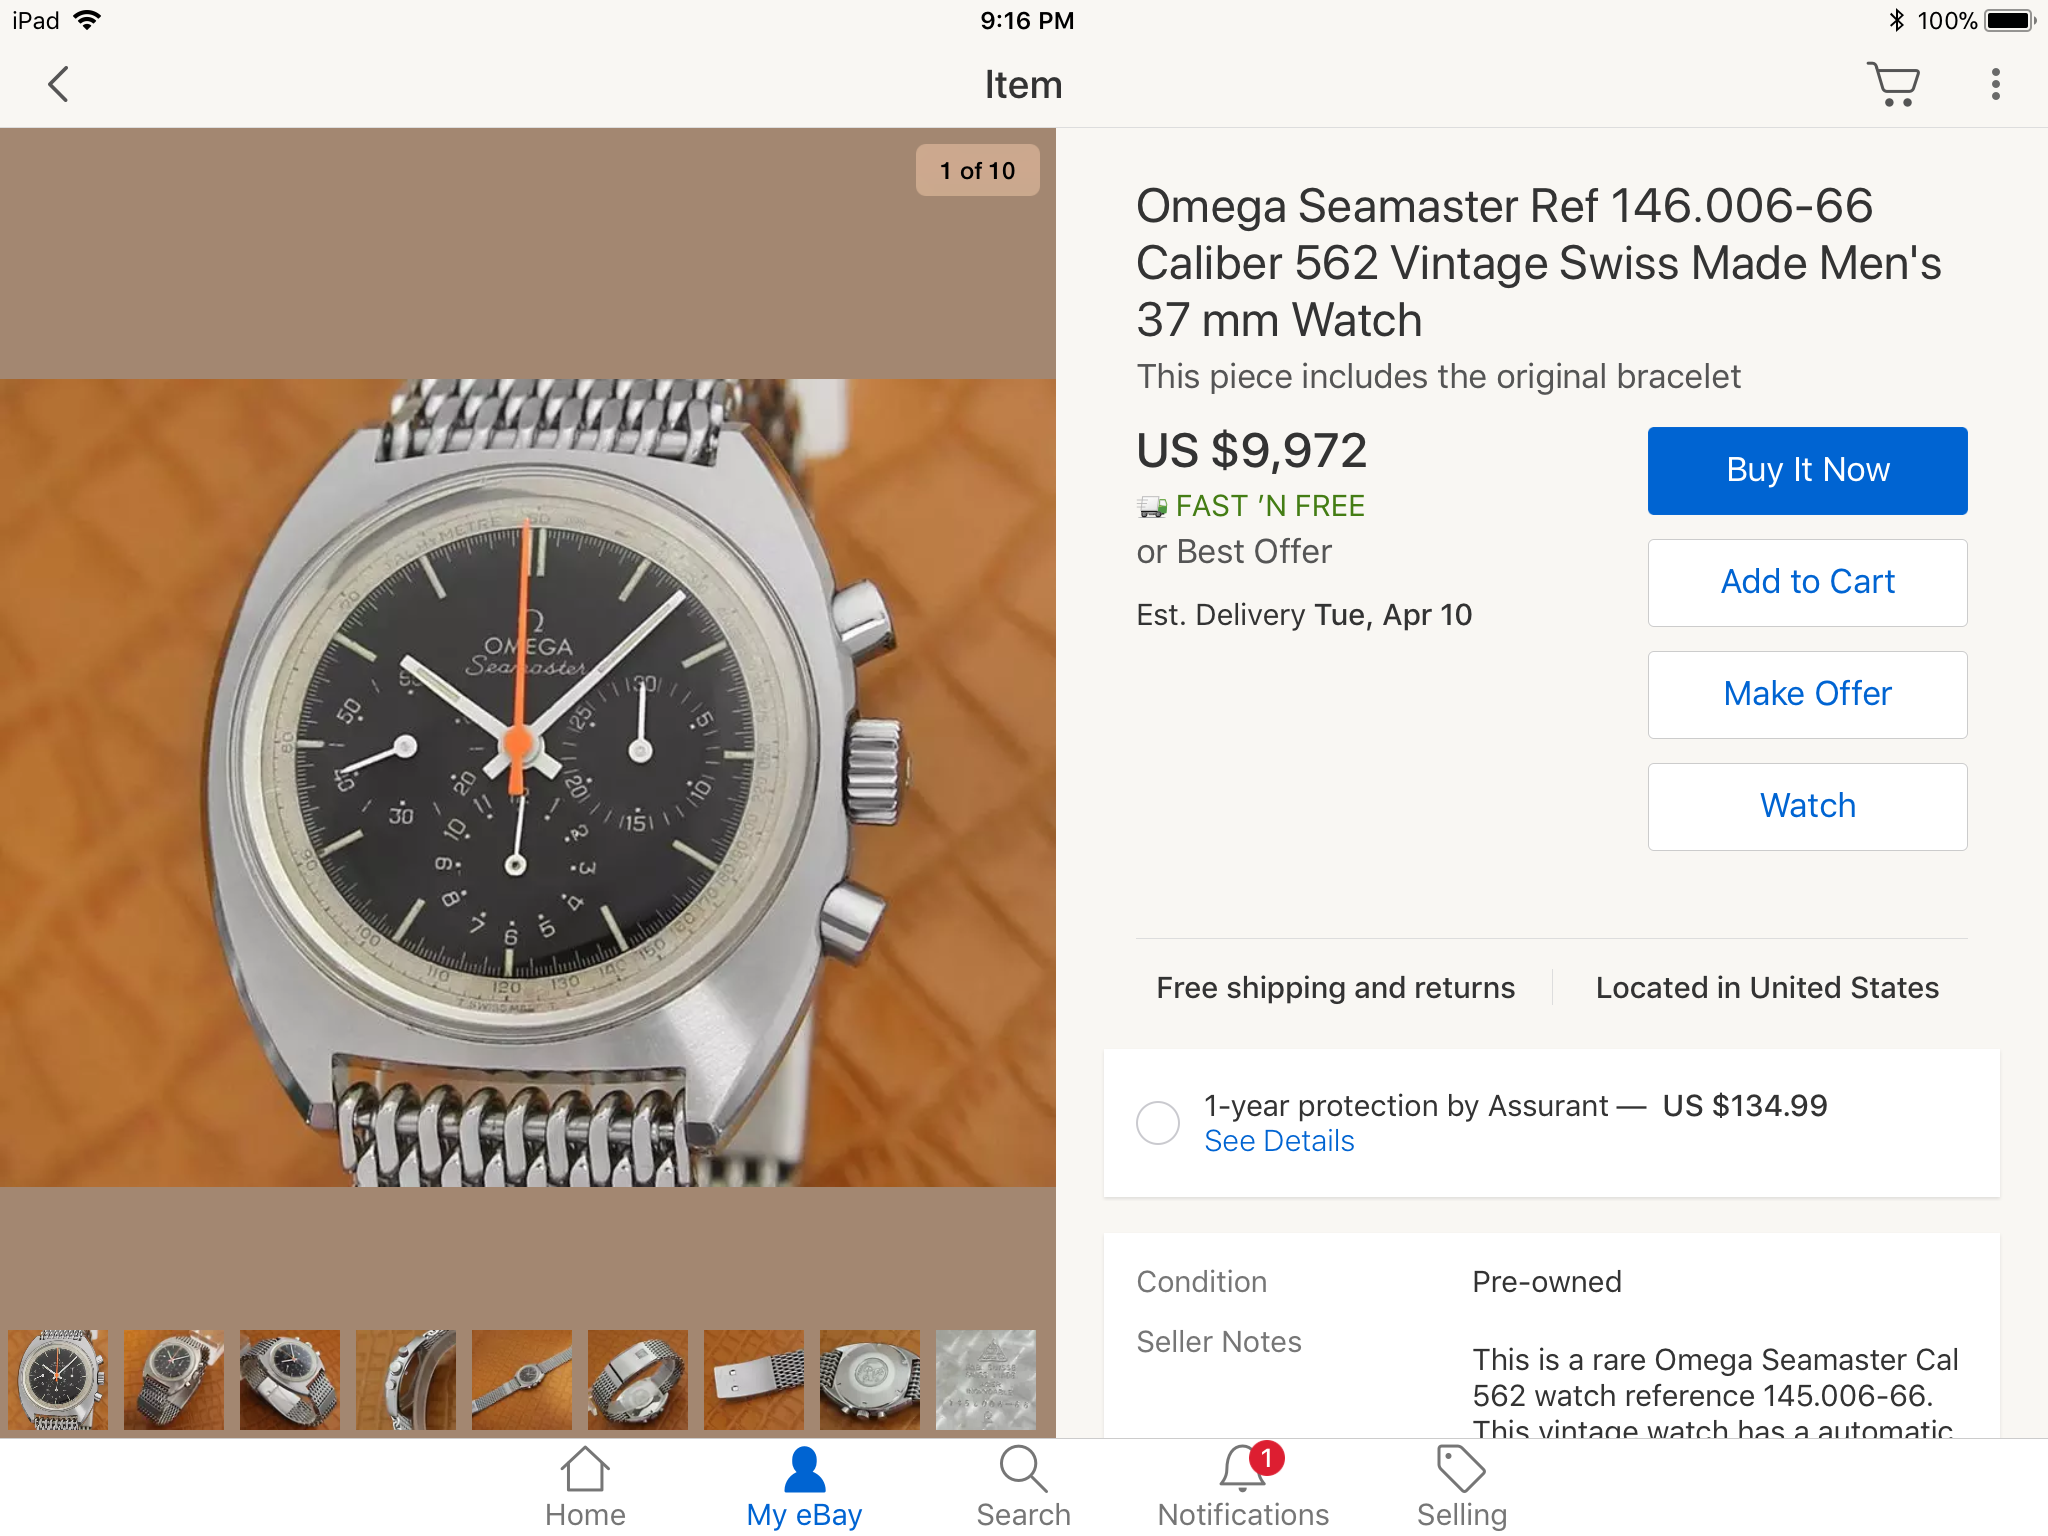This screenshot has height=1536, width=2048.
Task: Open the shopping cart
Action: [1893, 85]
